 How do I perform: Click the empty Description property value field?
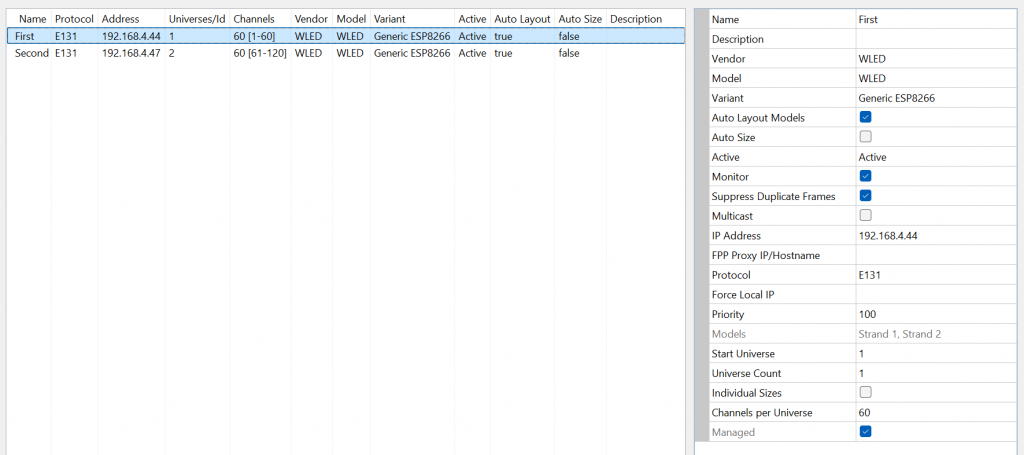coord(935,39)
